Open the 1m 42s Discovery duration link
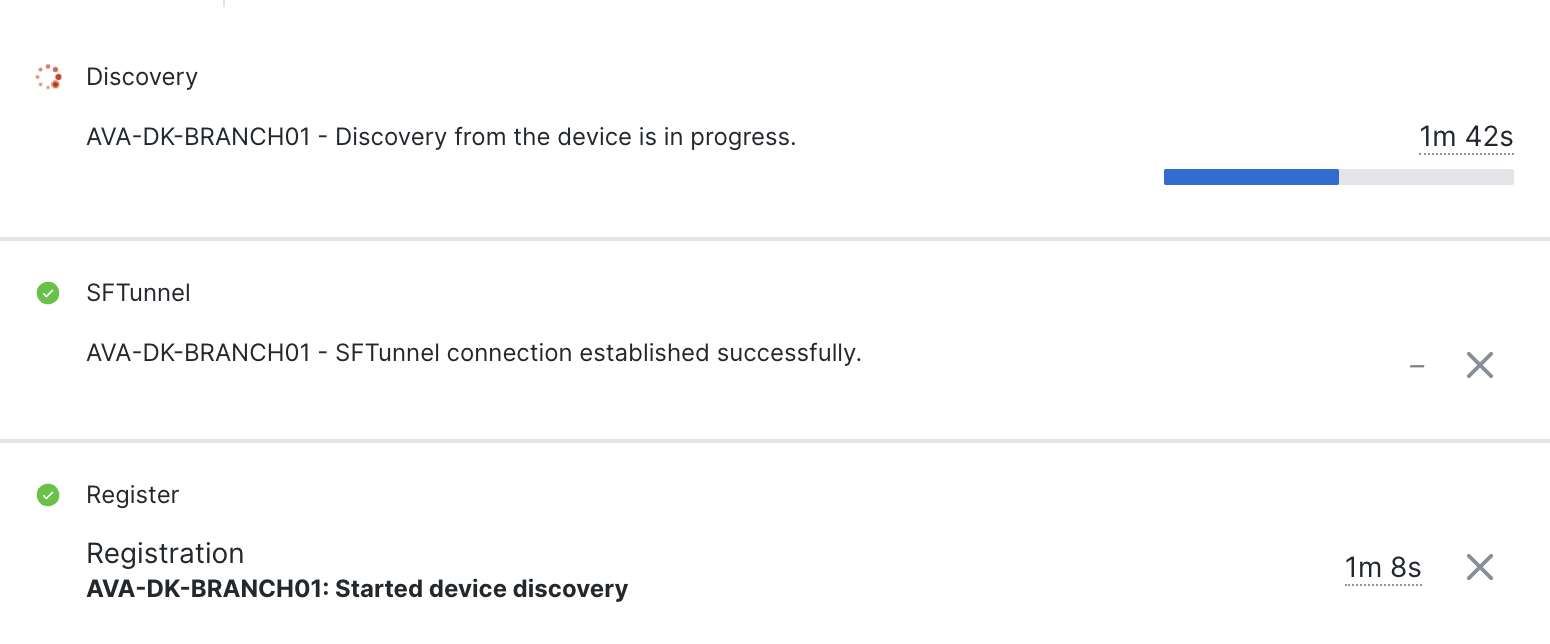Screen dimensions: 1550x644 pos(1466,136)
